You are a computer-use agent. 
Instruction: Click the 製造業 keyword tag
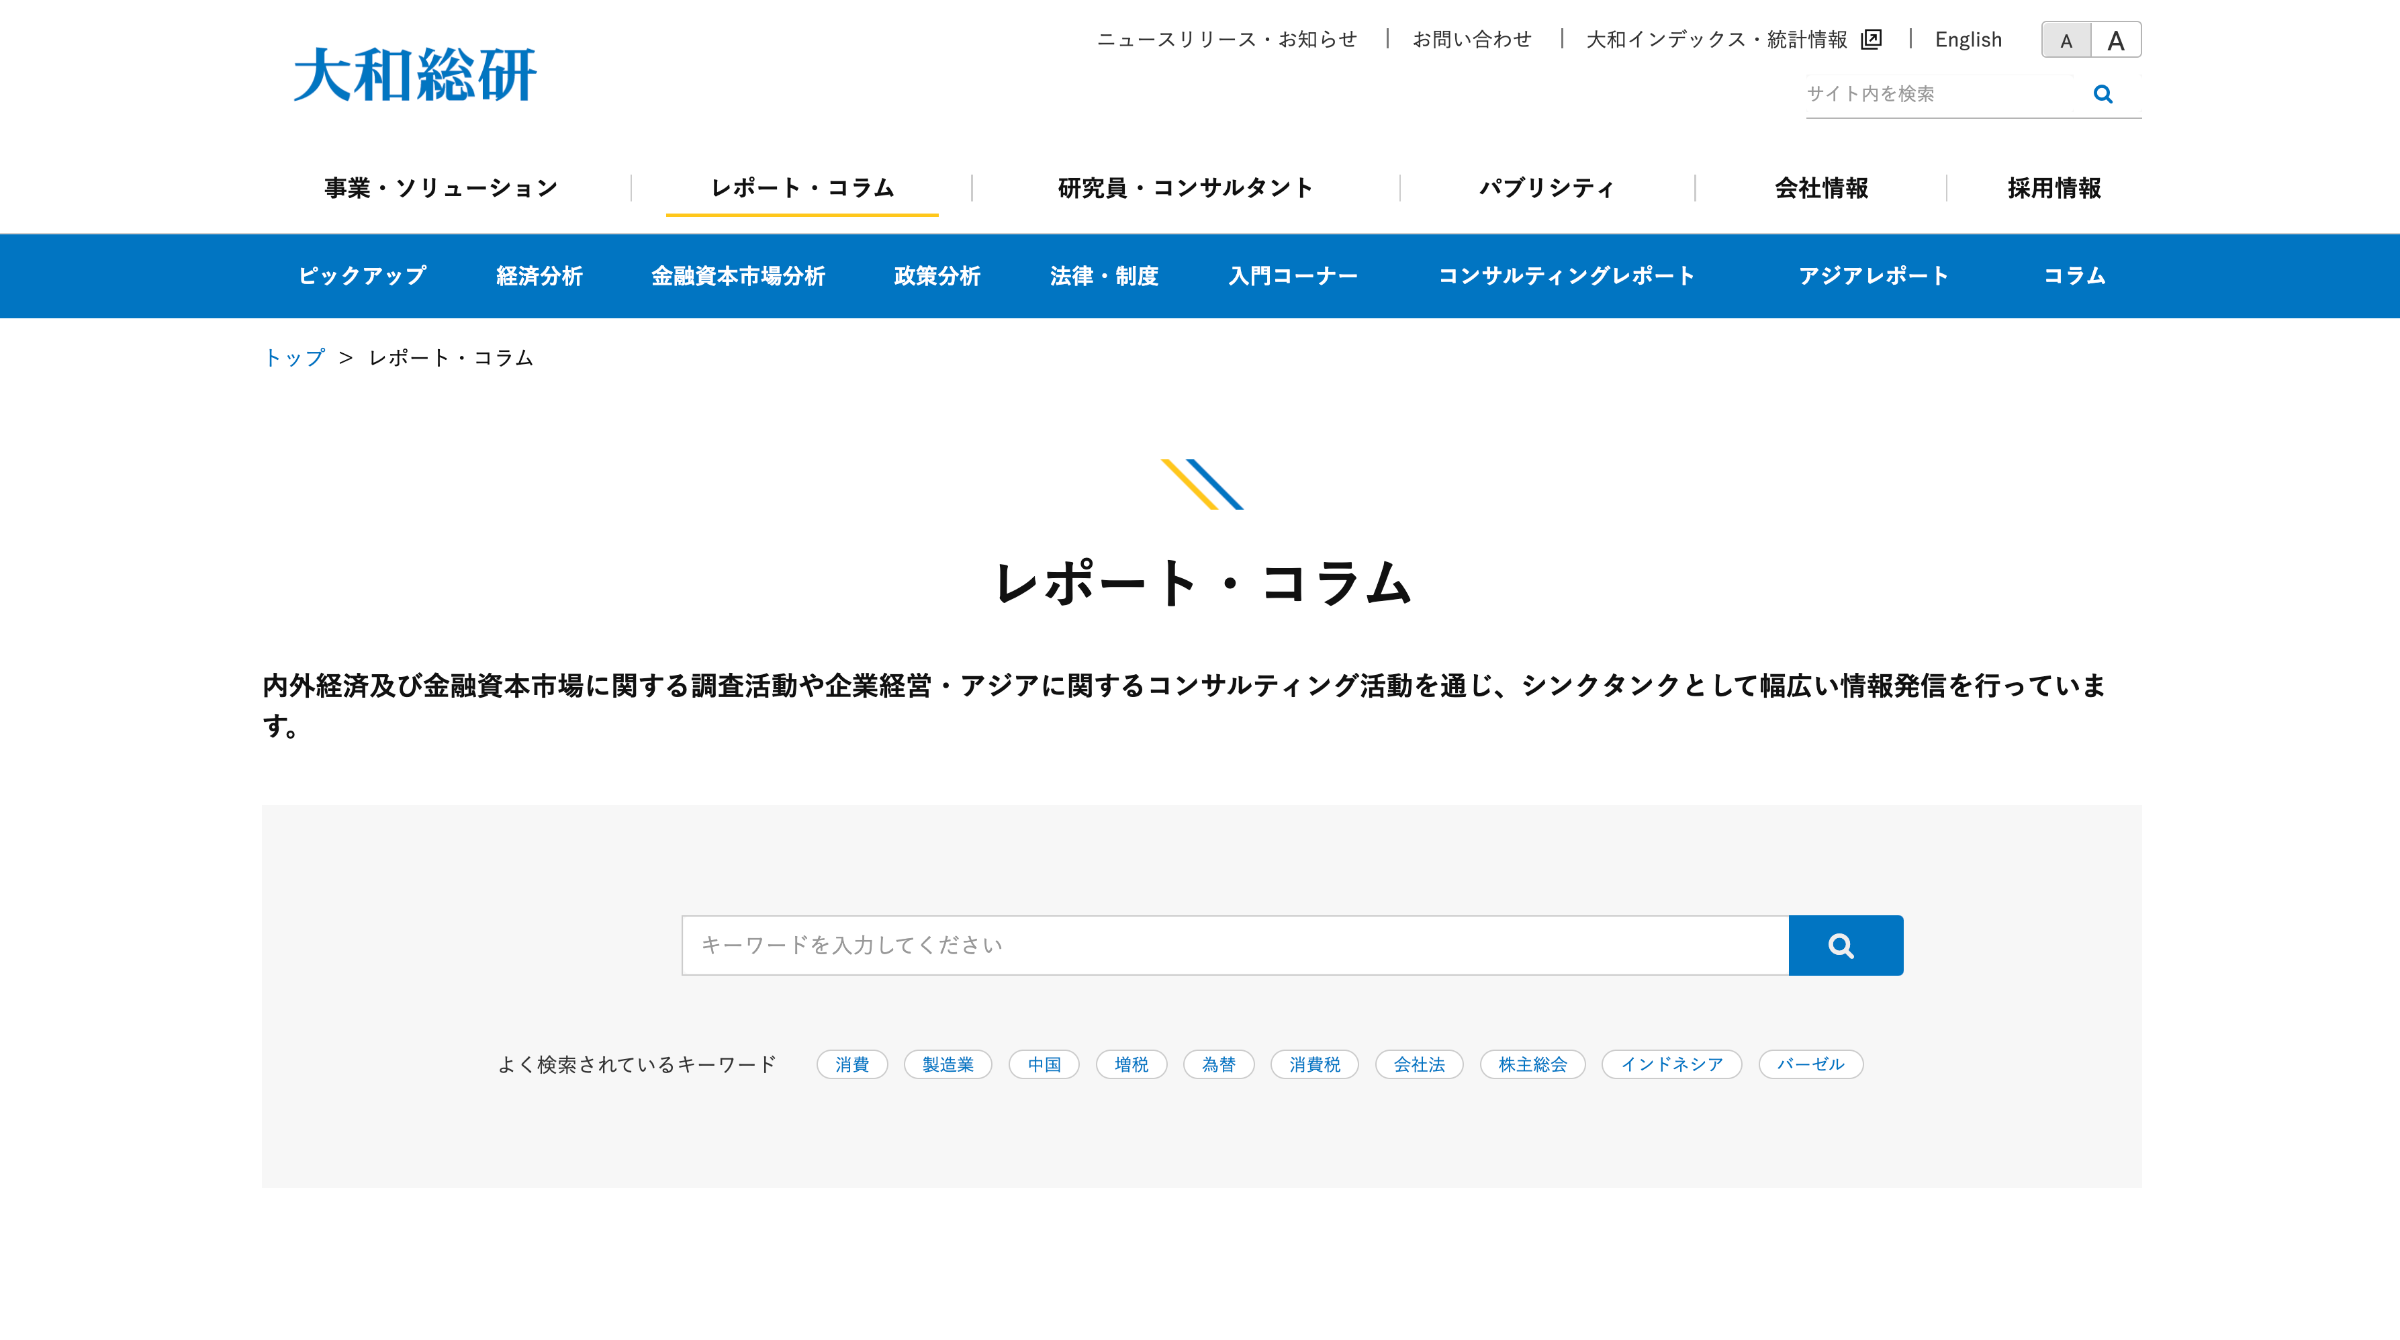[948, 1064]
